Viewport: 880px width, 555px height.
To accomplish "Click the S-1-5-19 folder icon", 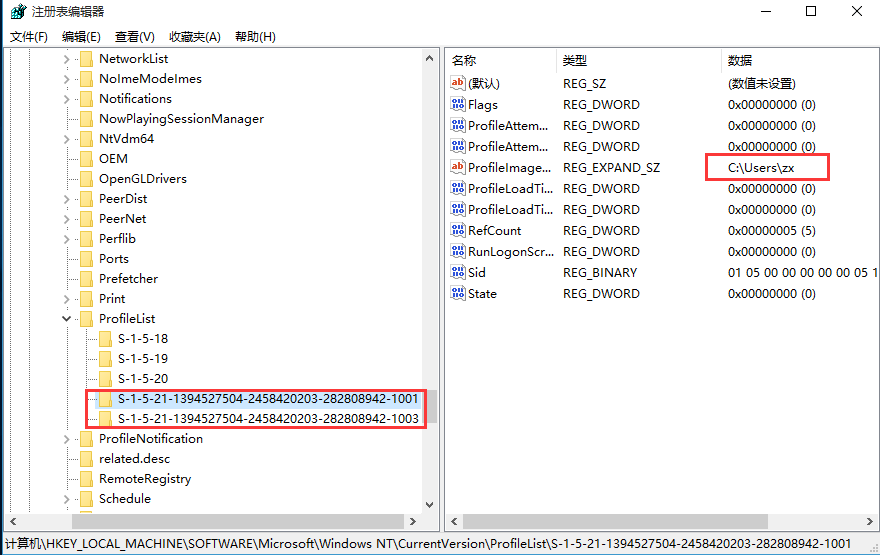I will tap(105, 359).
